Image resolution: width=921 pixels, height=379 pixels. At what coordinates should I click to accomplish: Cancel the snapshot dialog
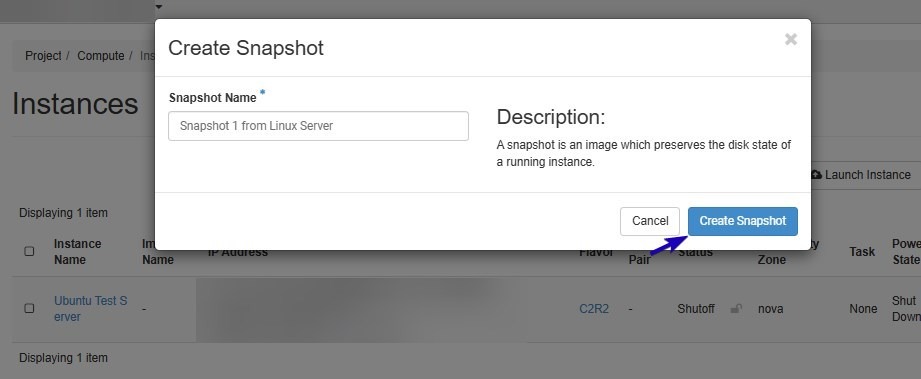650,221
